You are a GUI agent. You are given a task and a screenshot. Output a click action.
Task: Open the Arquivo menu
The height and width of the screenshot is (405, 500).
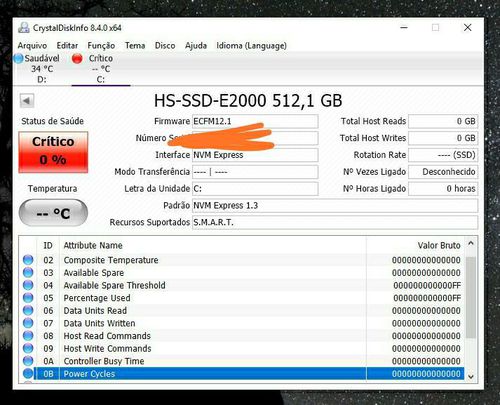click(x=32, y=46)
